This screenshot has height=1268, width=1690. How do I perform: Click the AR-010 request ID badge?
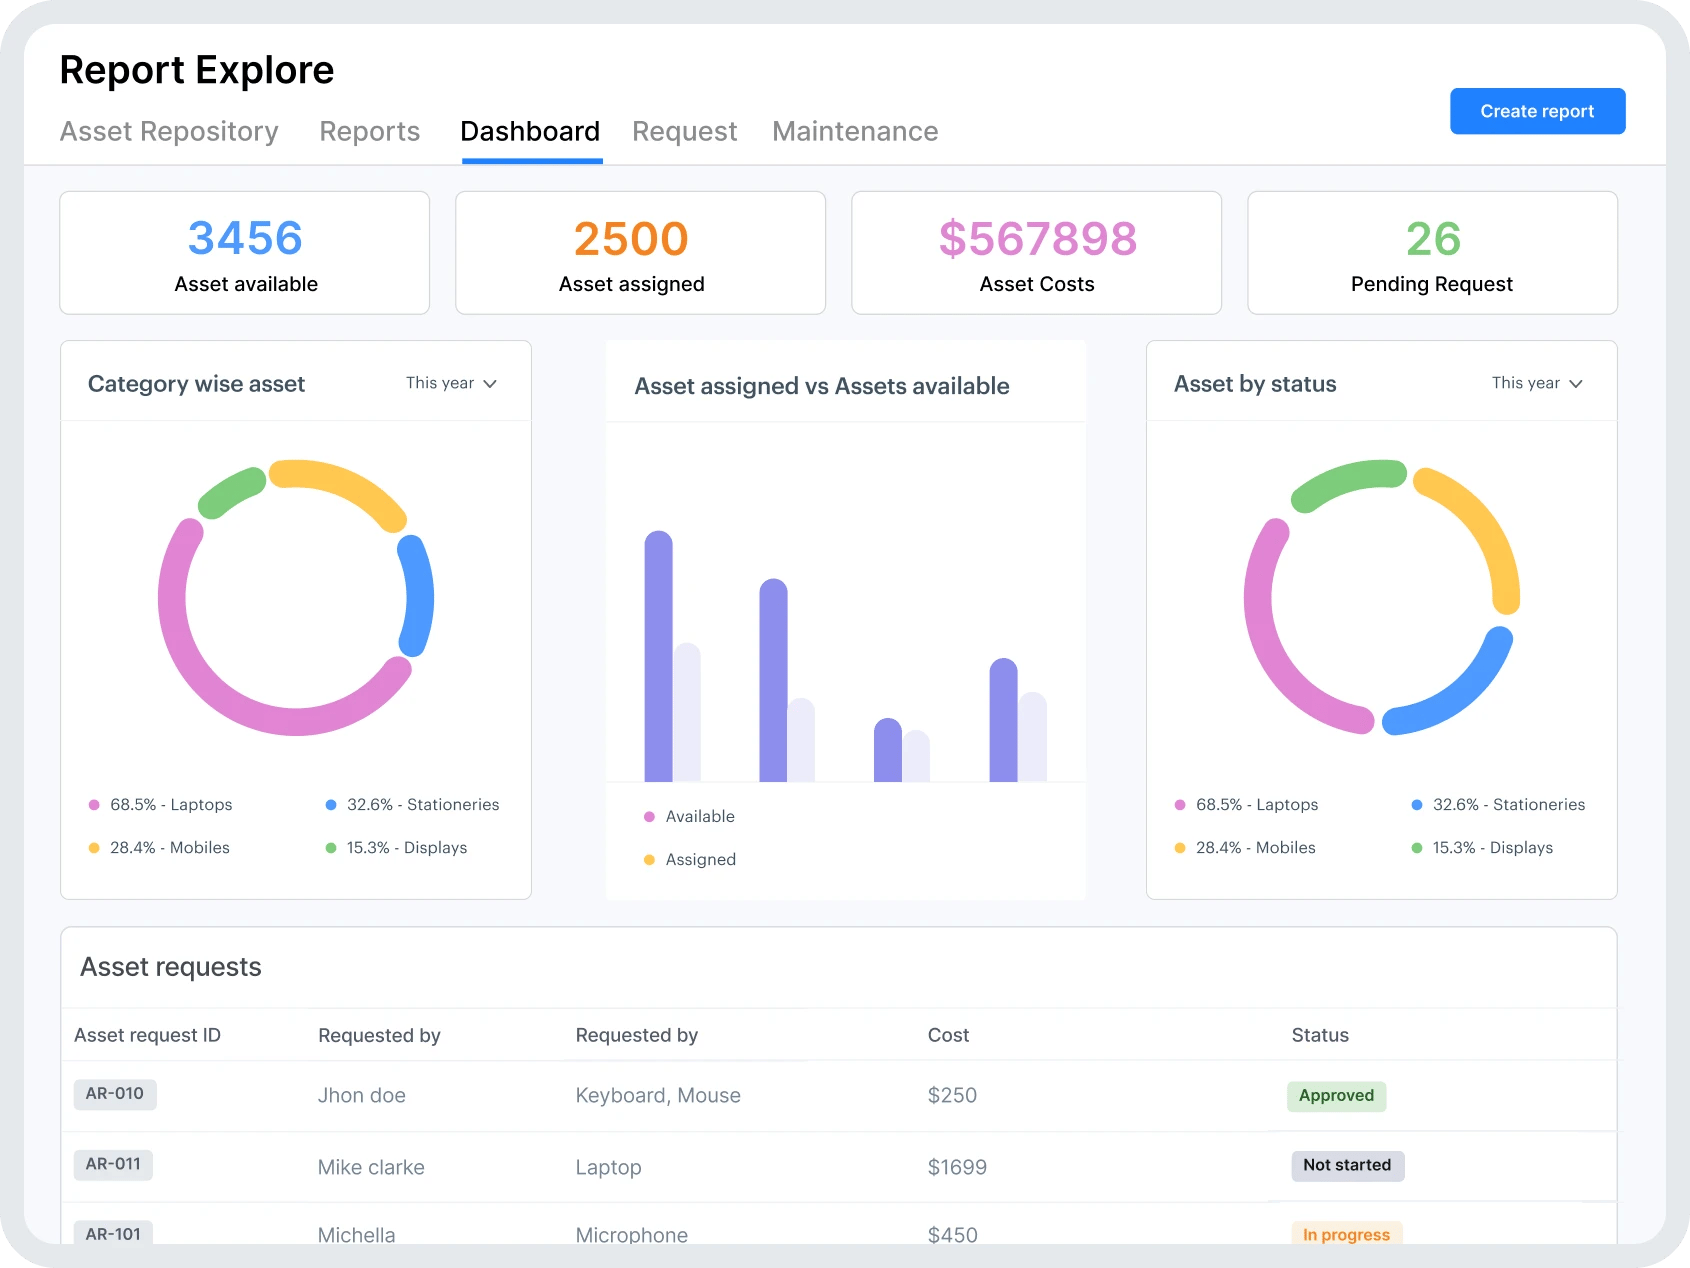point(115,1094)
